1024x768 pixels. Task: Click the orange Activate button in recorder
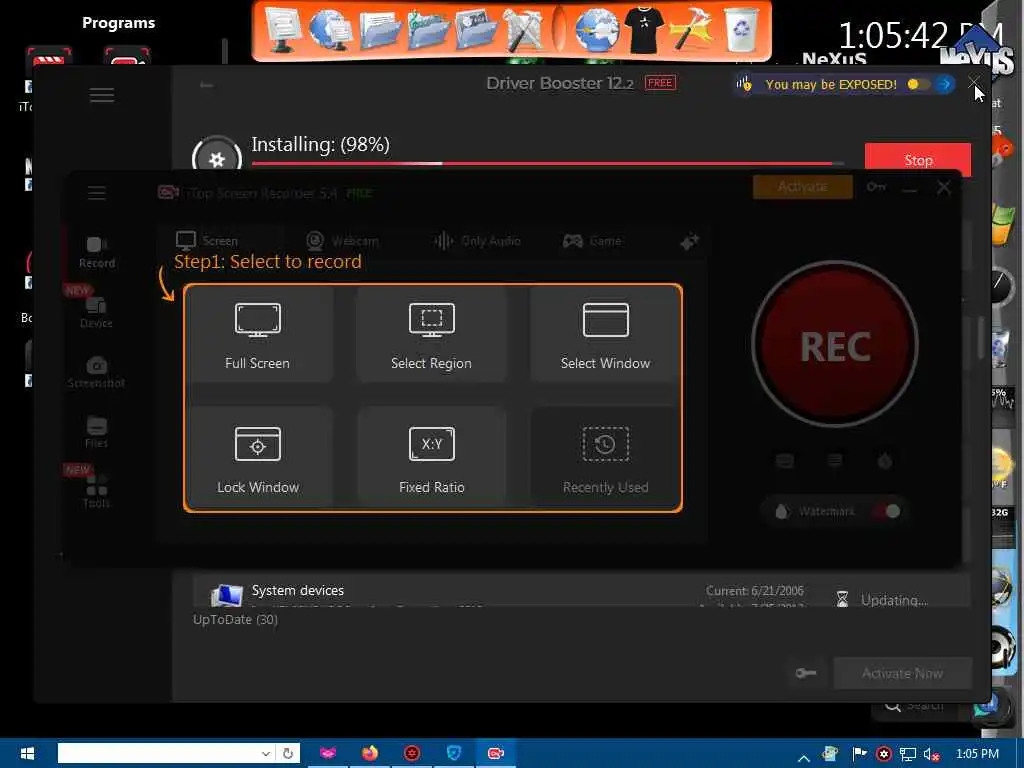pos(803,187)
